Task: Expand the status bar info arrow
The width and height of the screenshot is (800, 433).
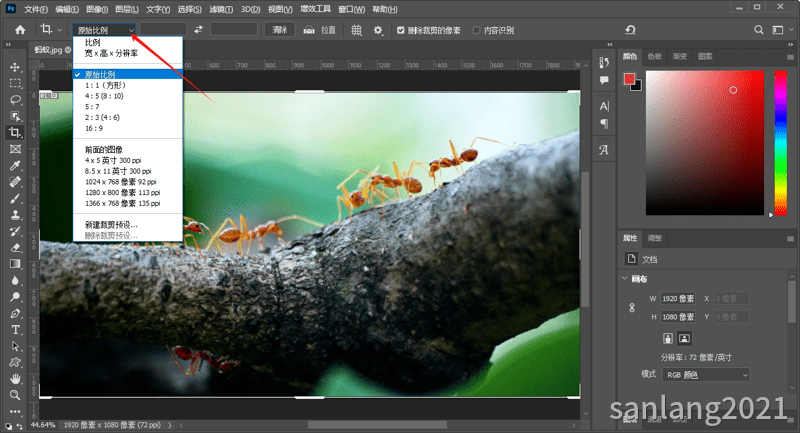Action: pos(169,425)
